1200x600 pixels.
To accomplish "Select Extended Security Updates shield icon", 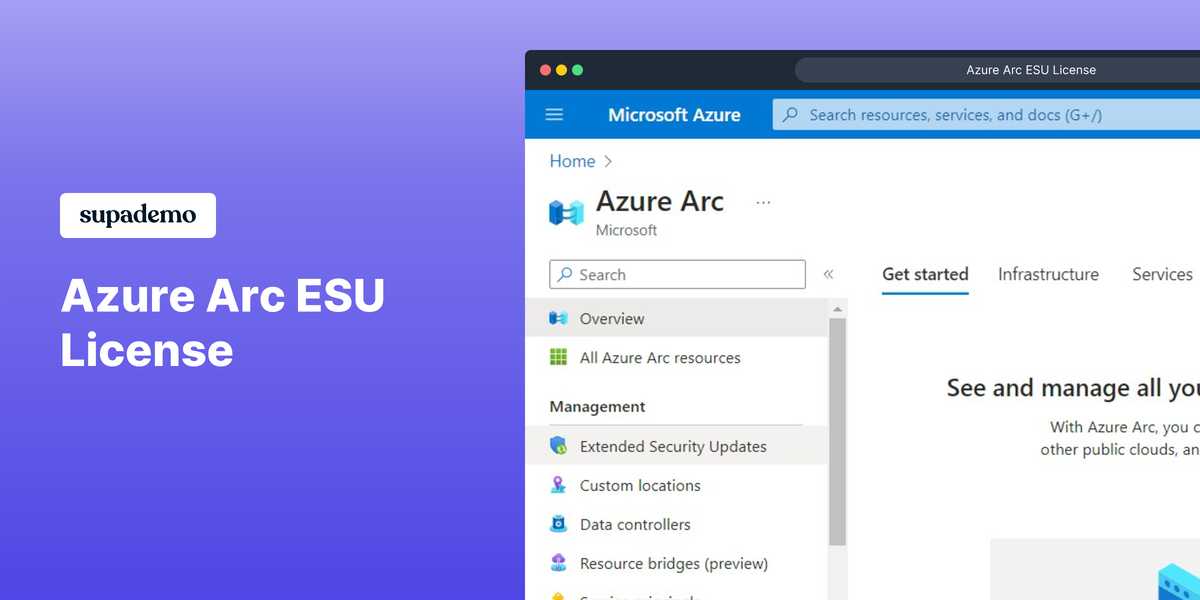I will pos(560,445).
